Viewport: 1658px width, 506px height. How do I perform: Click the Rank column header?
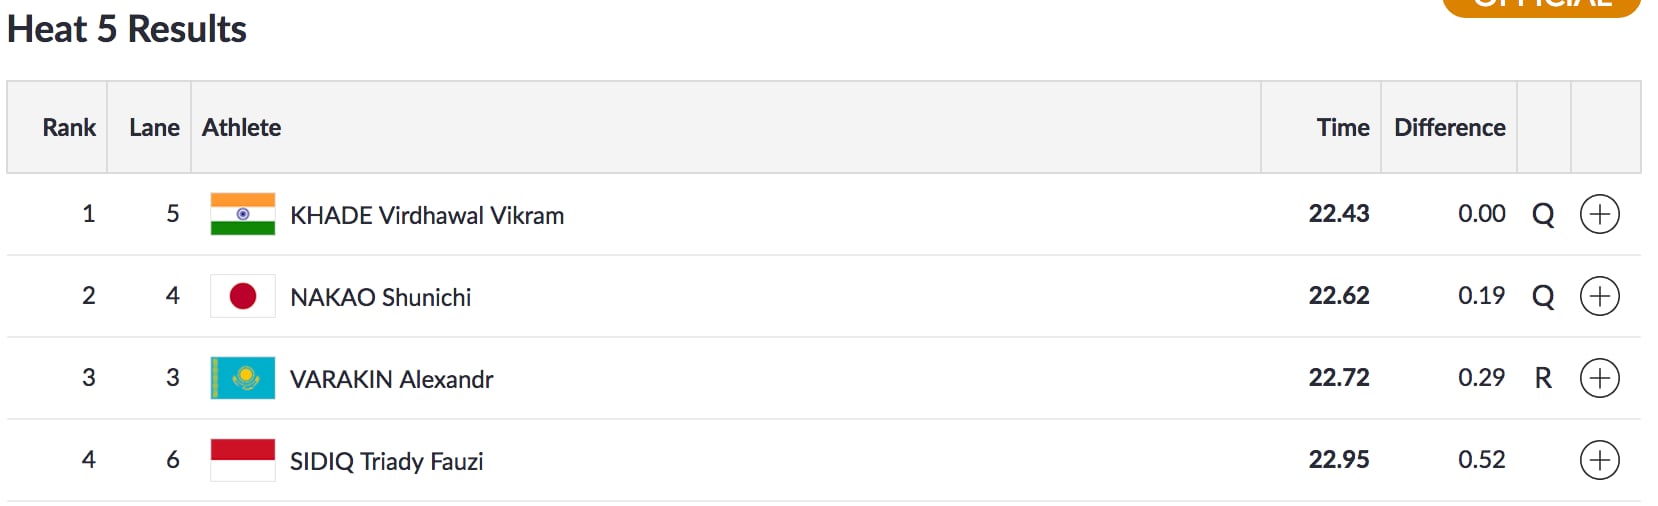point(69,128)
